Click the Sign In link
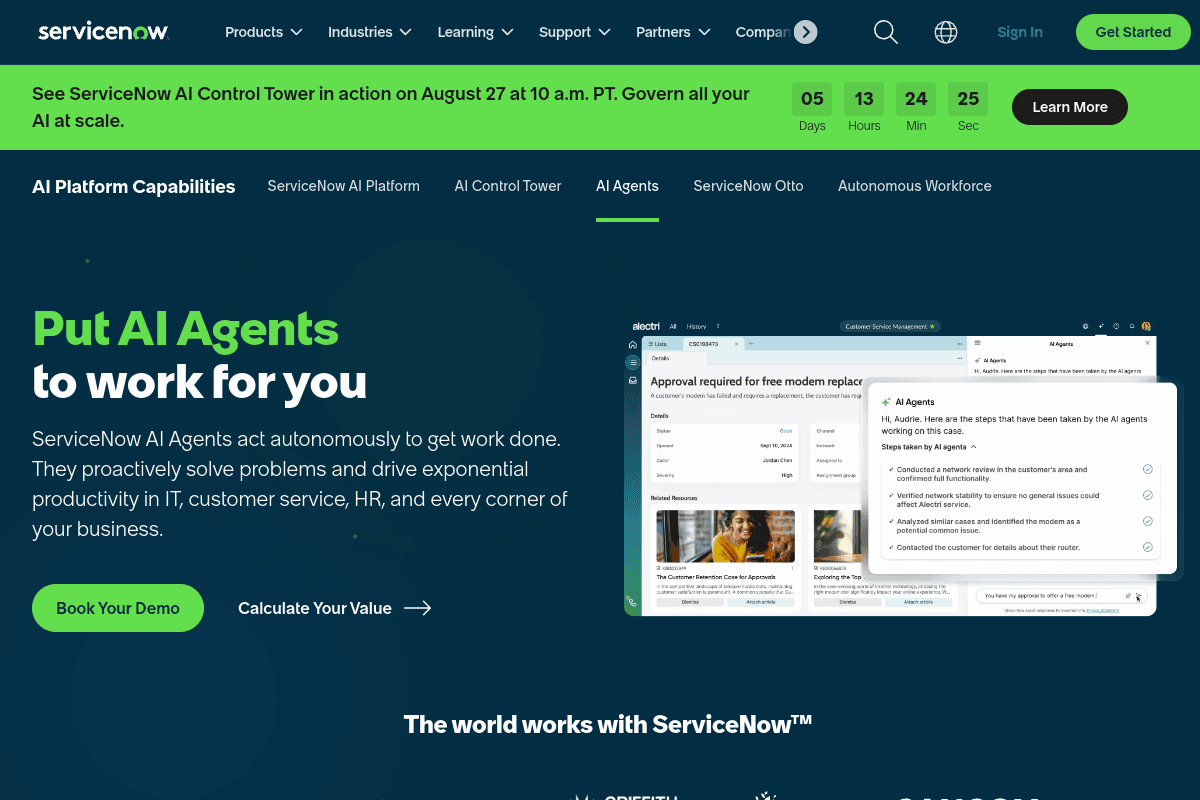The width and height of the screenshot is (1200, 800). click(x=1020, y=32)
